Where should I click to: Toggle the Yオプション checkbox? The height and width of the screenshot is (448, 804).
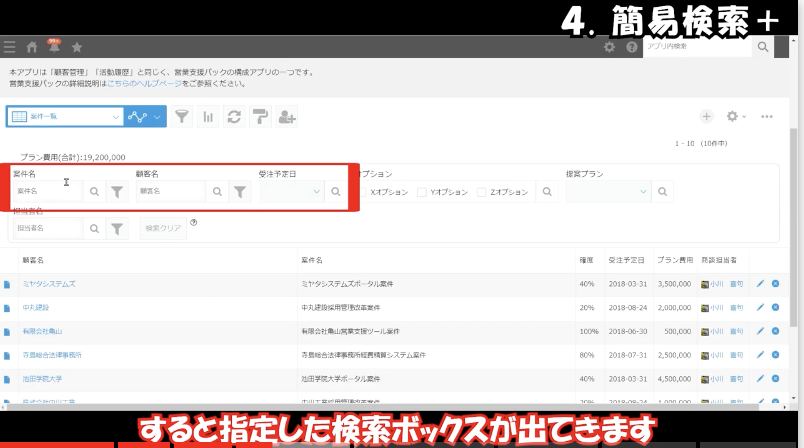click(x=422, y=191)
